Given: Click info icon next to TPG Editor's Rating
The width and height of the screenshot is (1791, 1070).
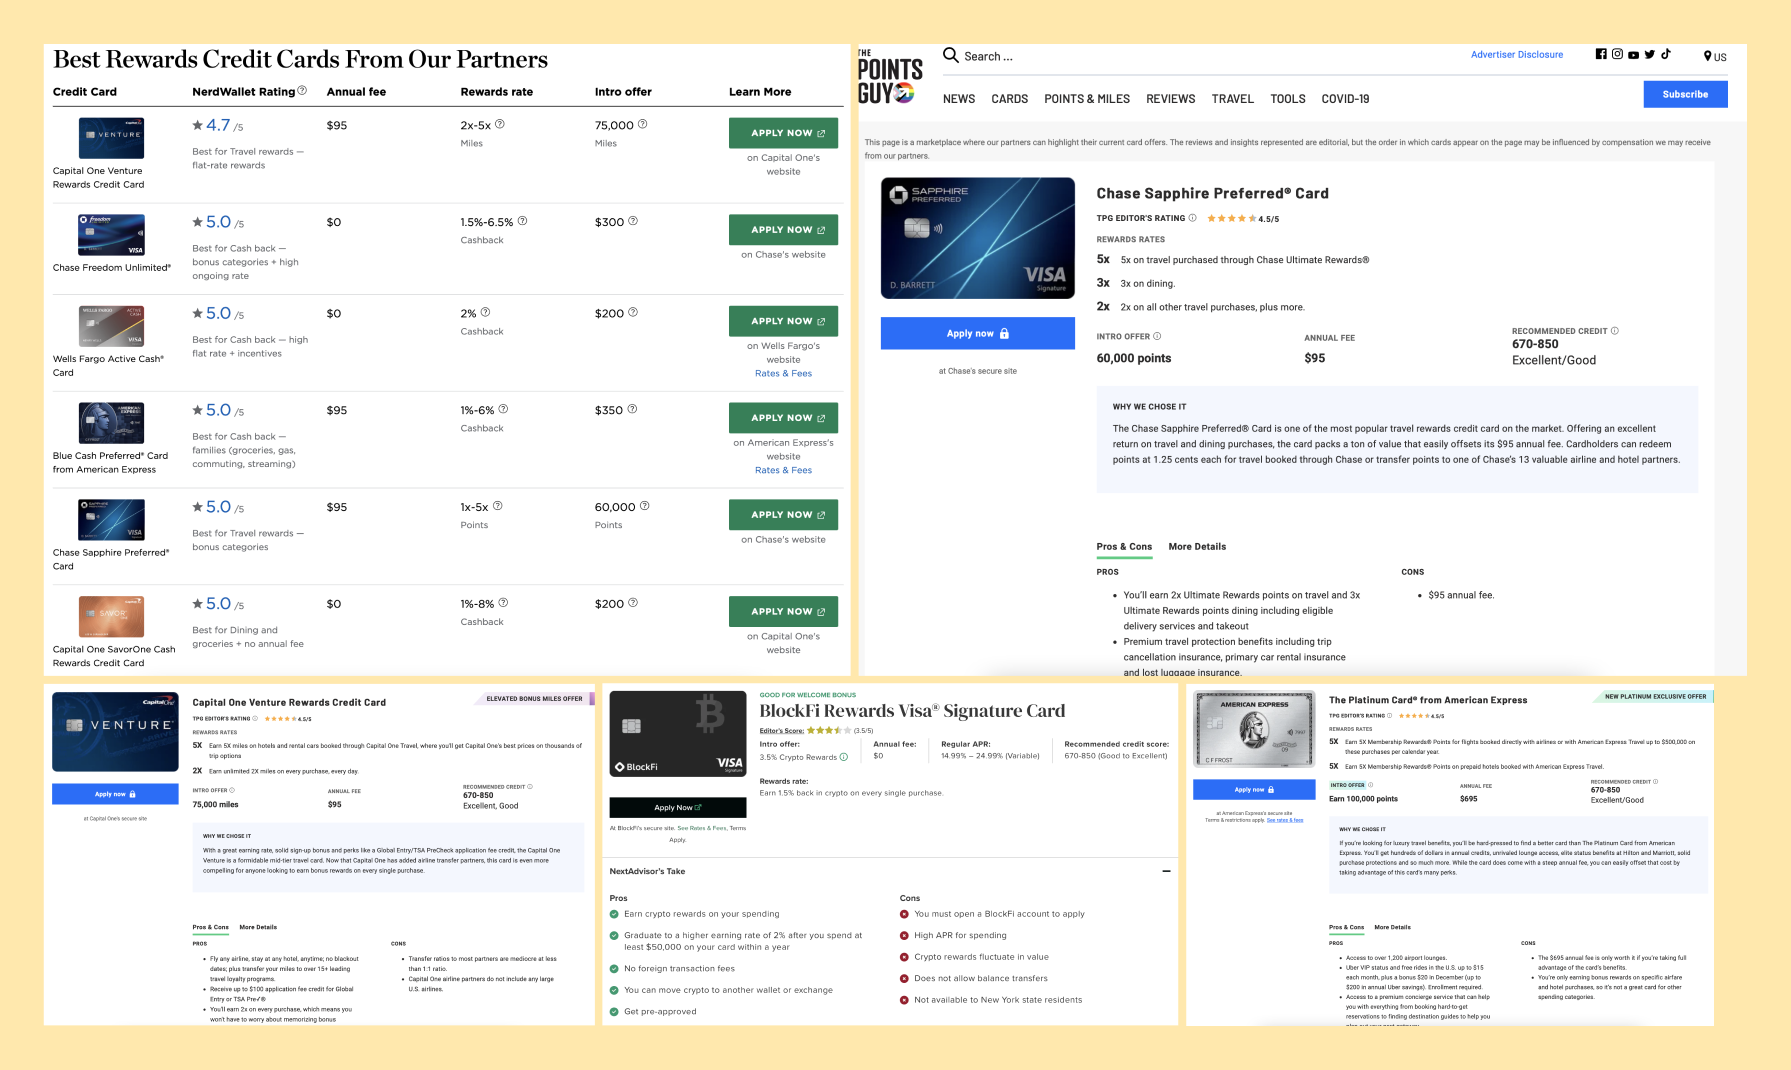Looking at the screenshot, I should [x=1192, y=218].
